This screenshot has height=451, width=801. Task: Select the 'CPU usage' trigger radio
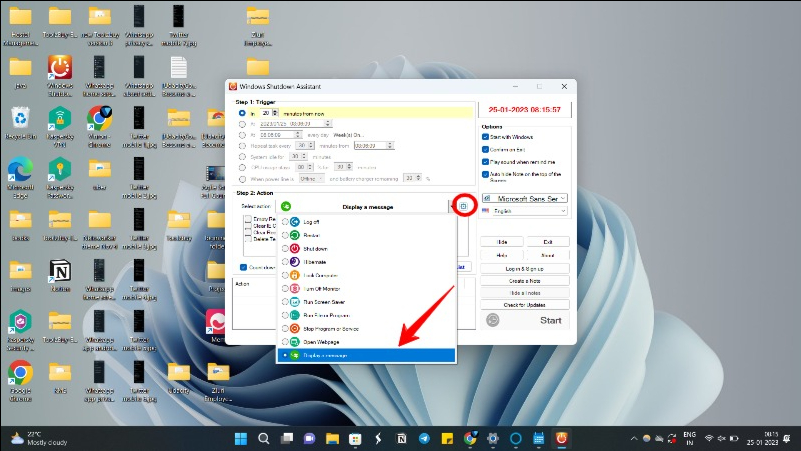pos(242,168)
